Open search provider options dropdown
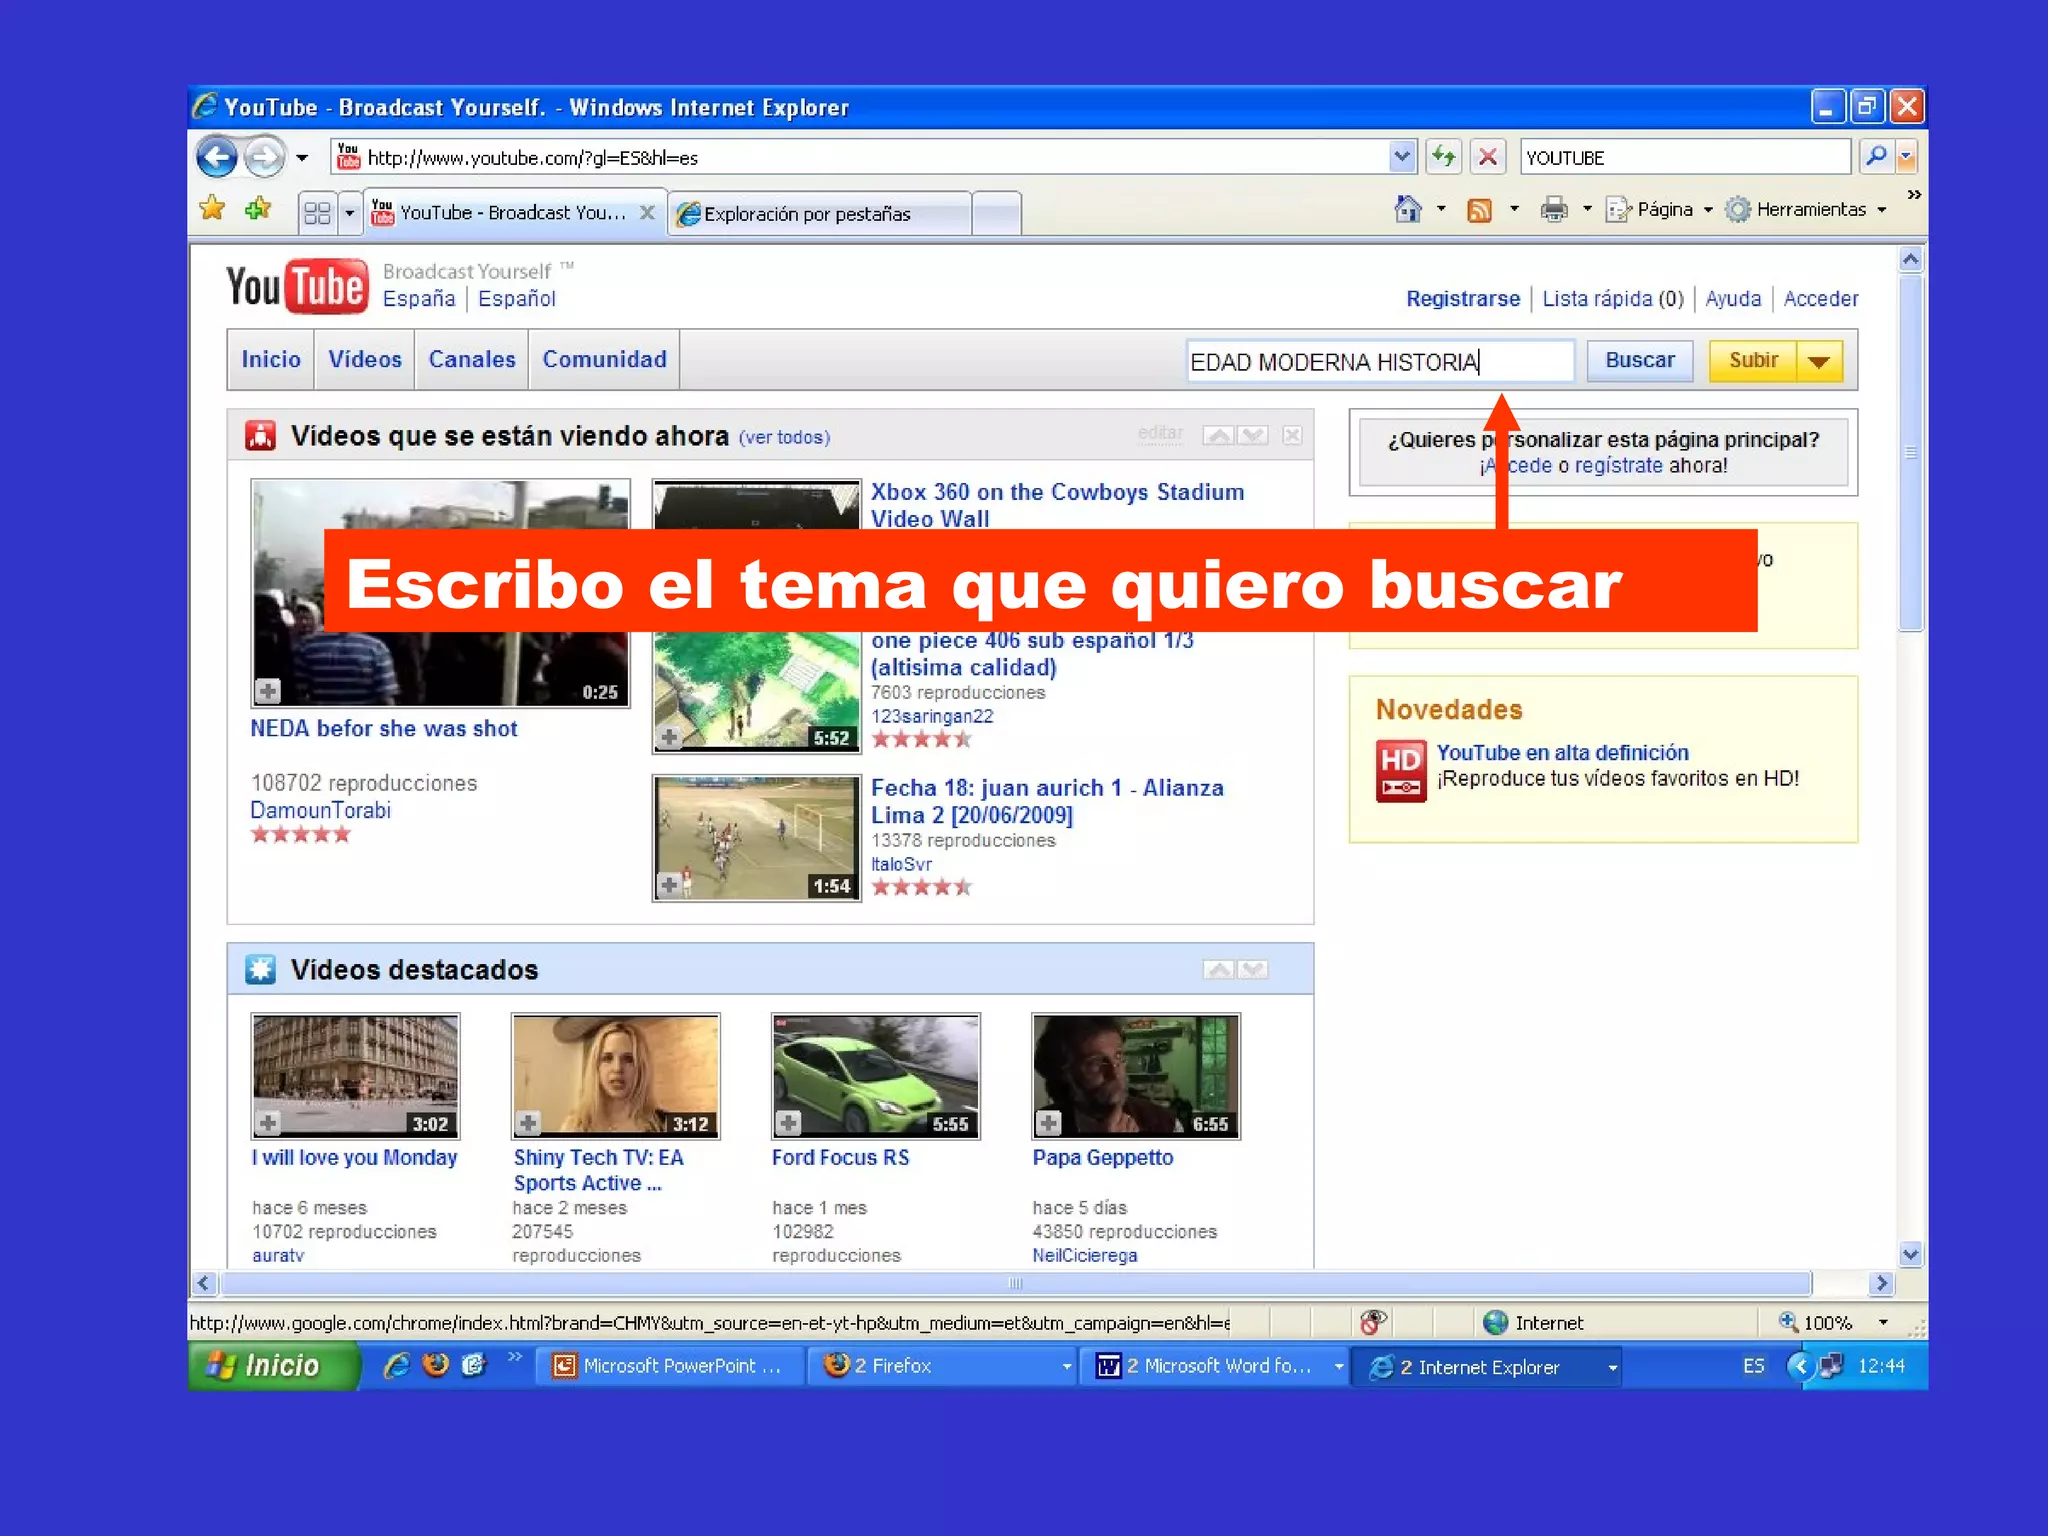This screenshot has width=2048, height=1536. tap(1906, 157)
